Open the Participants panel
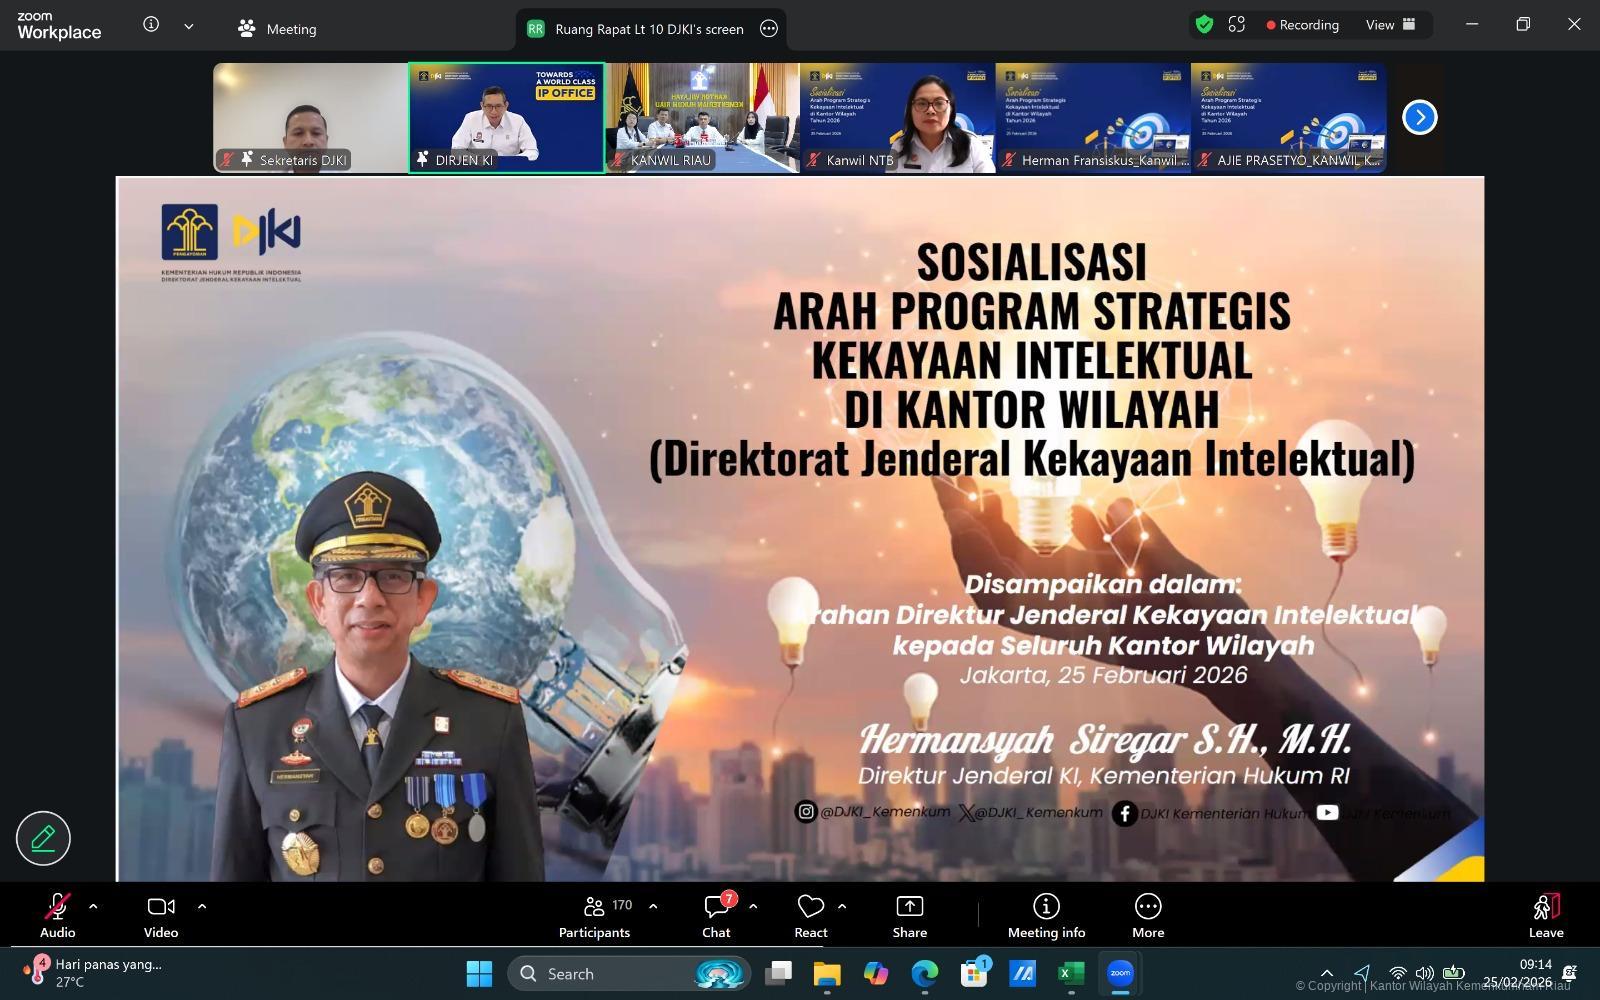The height and width of the screenshot is (1000, 1600). [594, 913]
